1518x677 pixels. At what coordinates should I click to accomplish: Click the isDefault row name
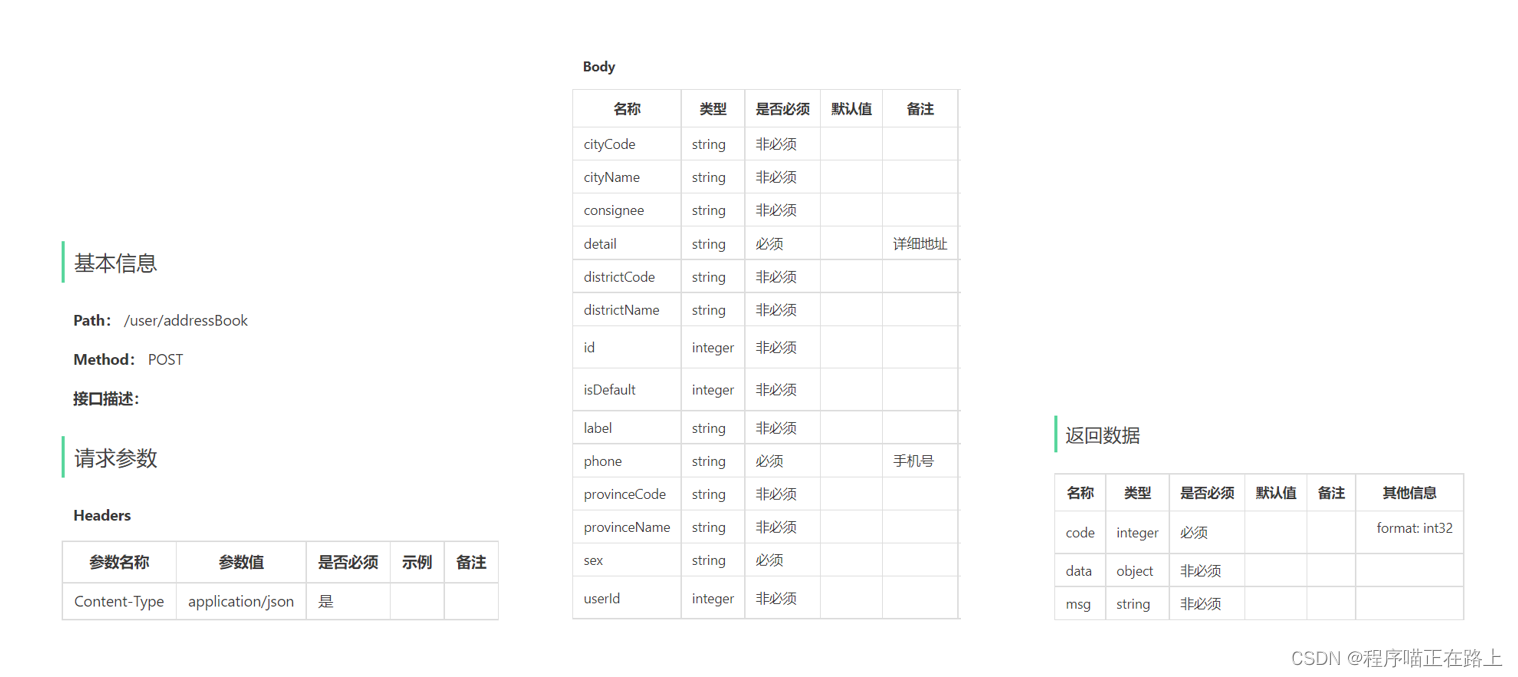coord(609,390)
